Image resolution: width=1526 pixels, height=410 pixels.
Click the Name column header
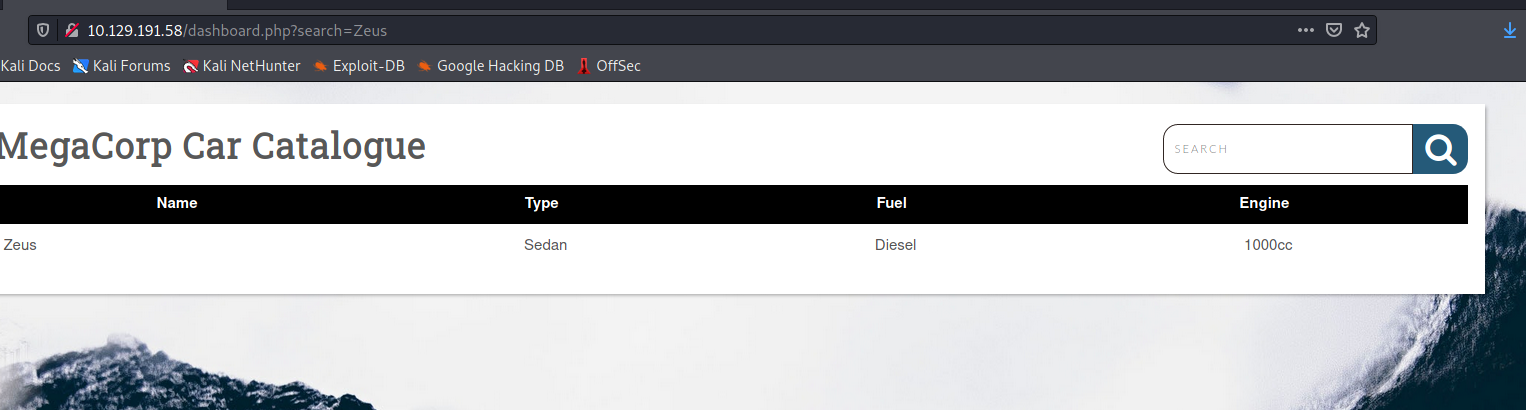[177, 203]
